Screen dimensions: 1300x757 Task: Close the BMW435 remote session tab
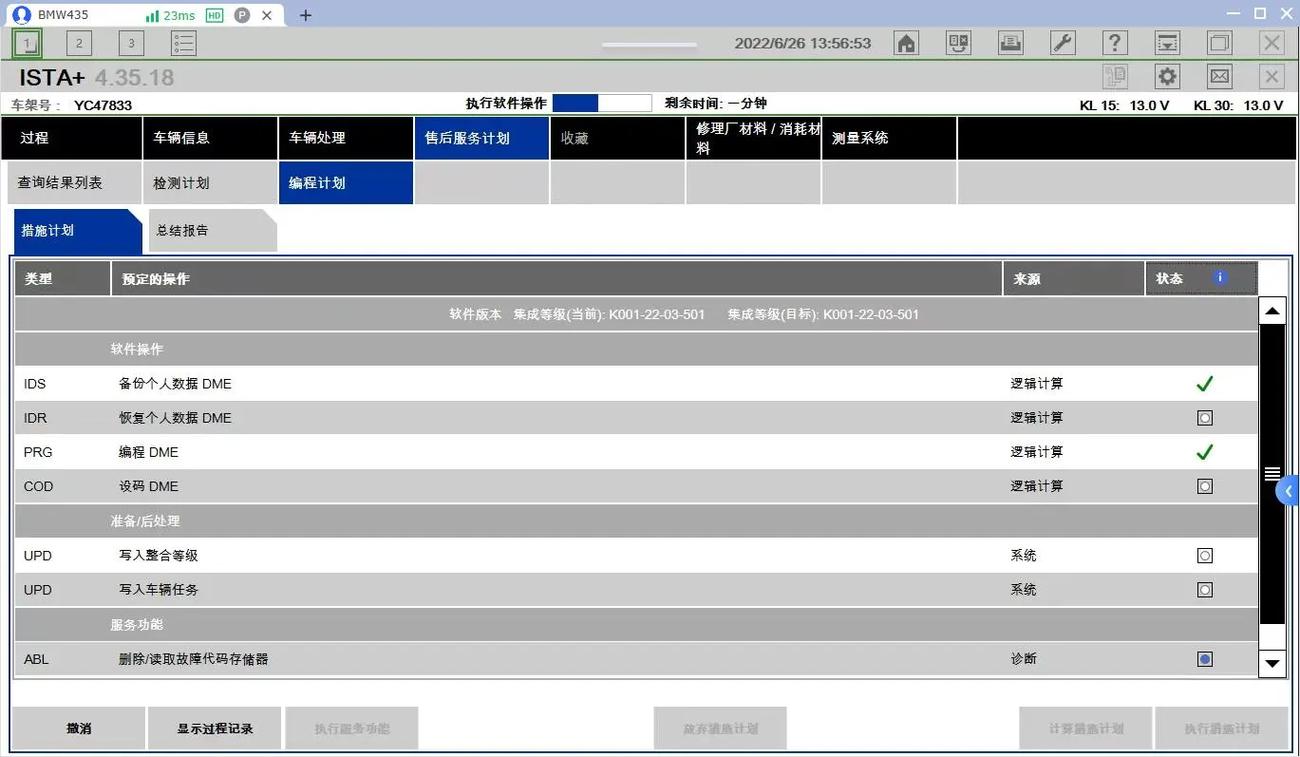266,15
